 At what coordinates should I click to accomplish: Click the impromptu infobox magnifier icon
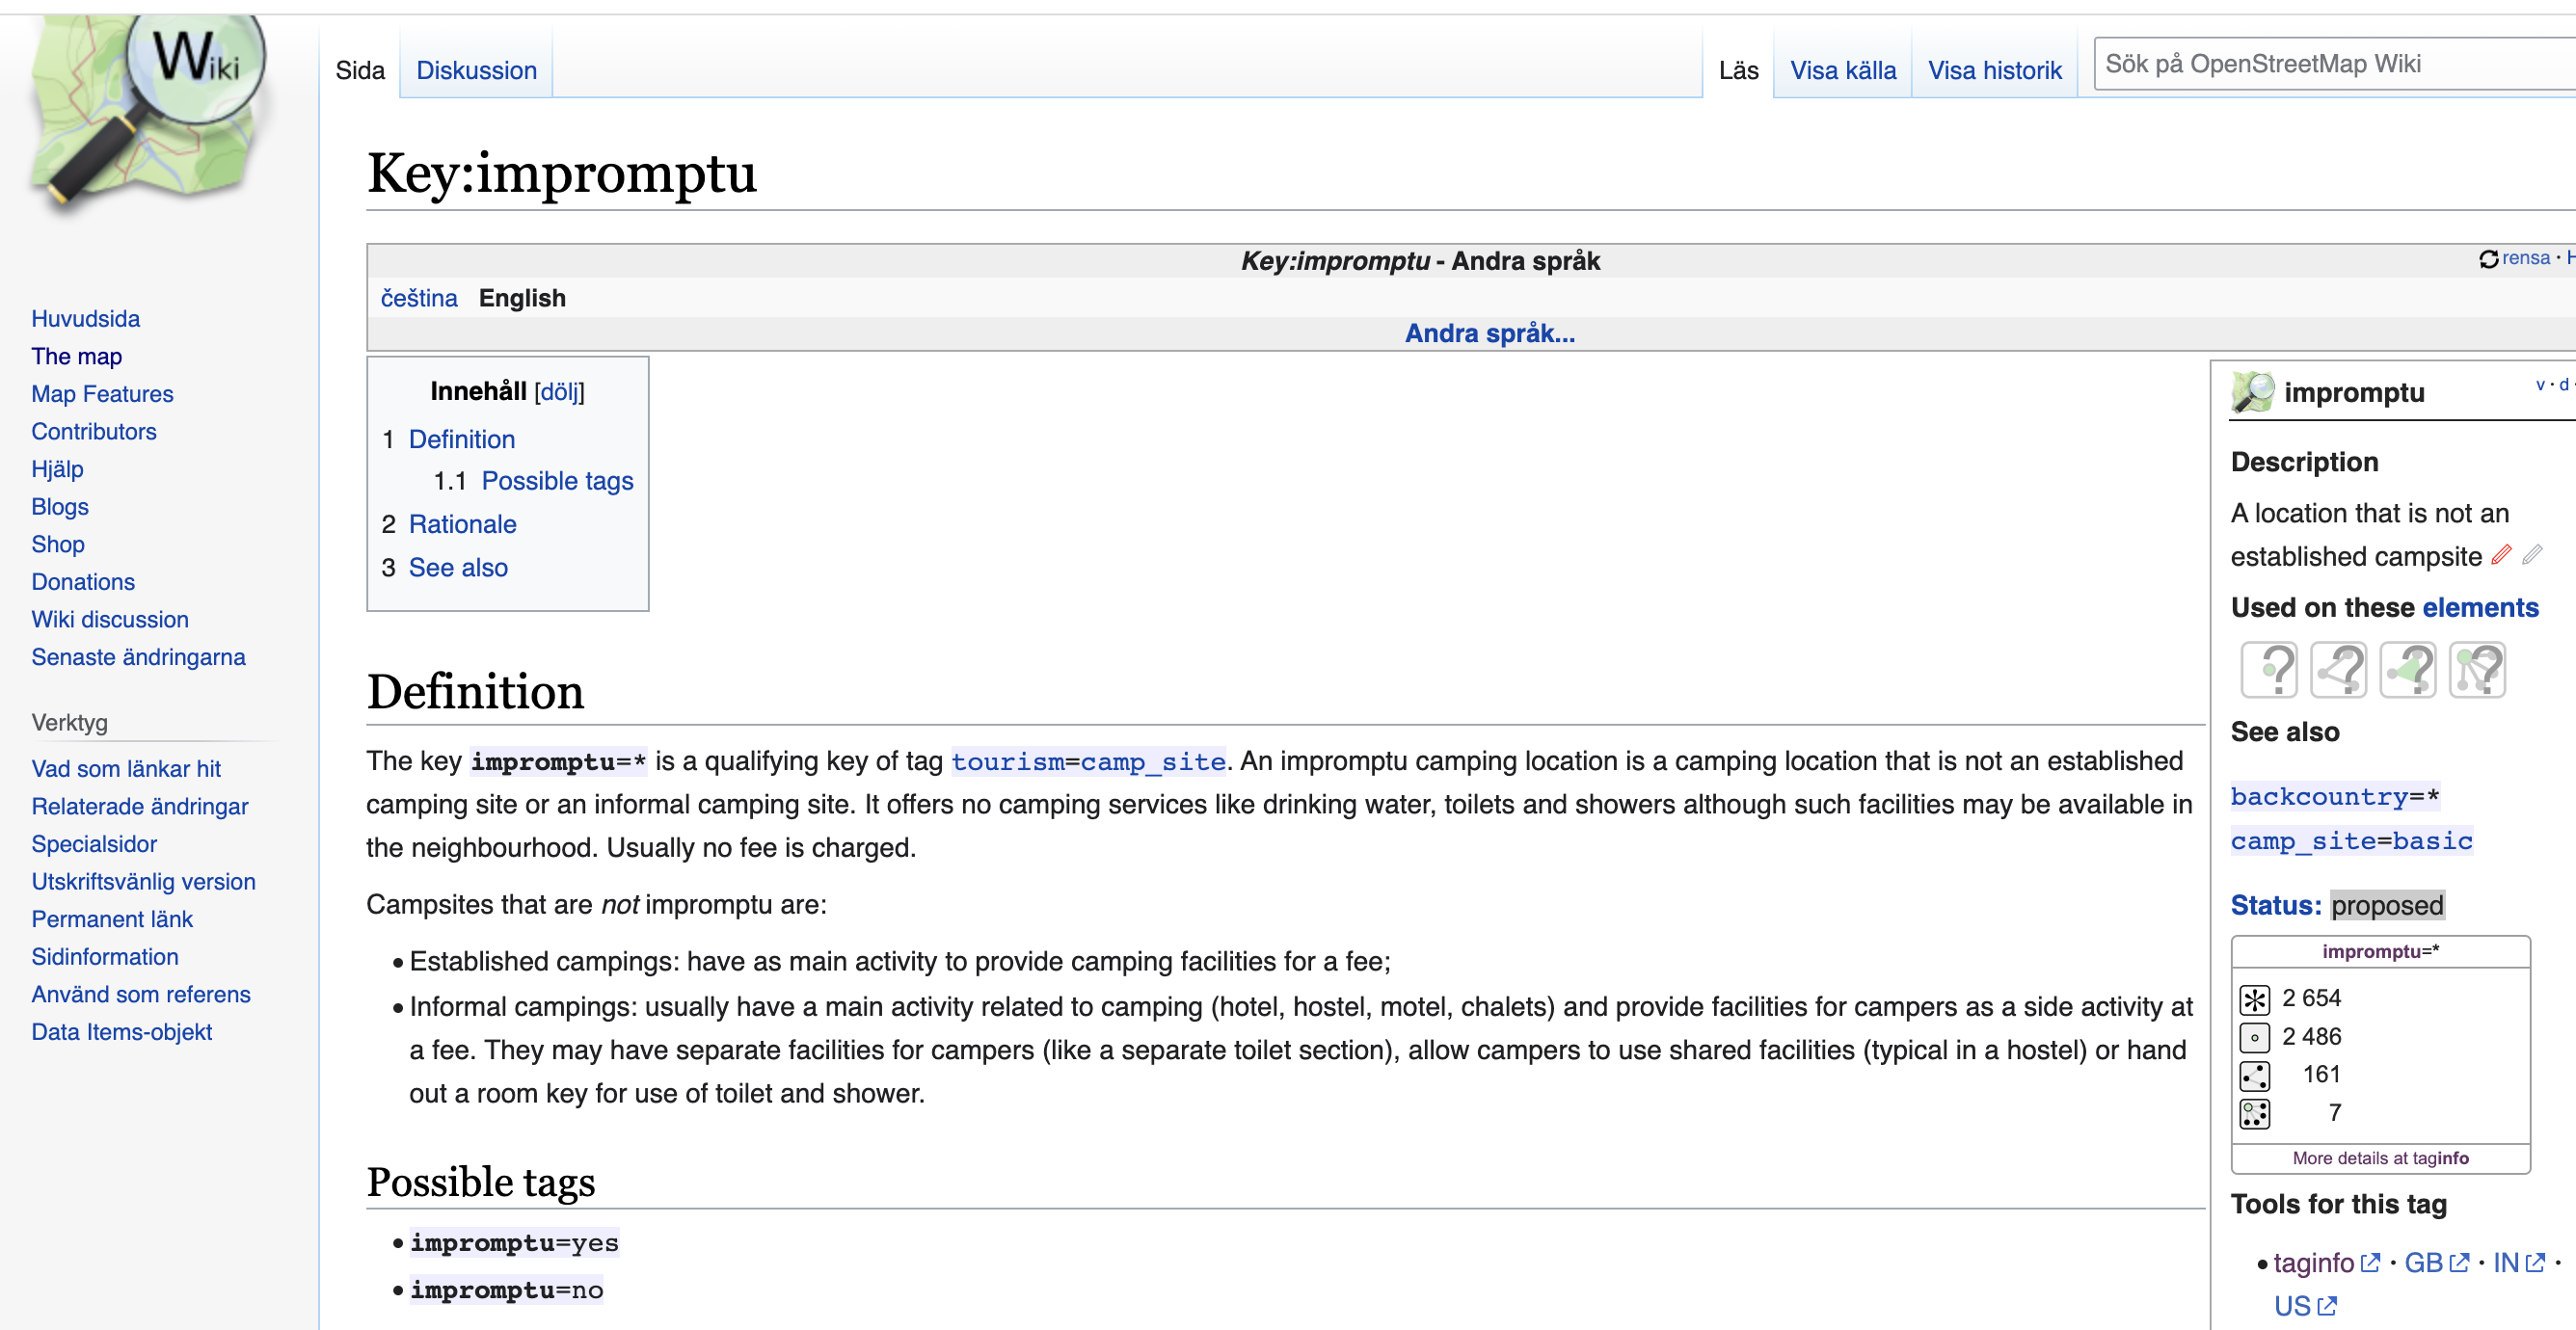point(2254,392)
